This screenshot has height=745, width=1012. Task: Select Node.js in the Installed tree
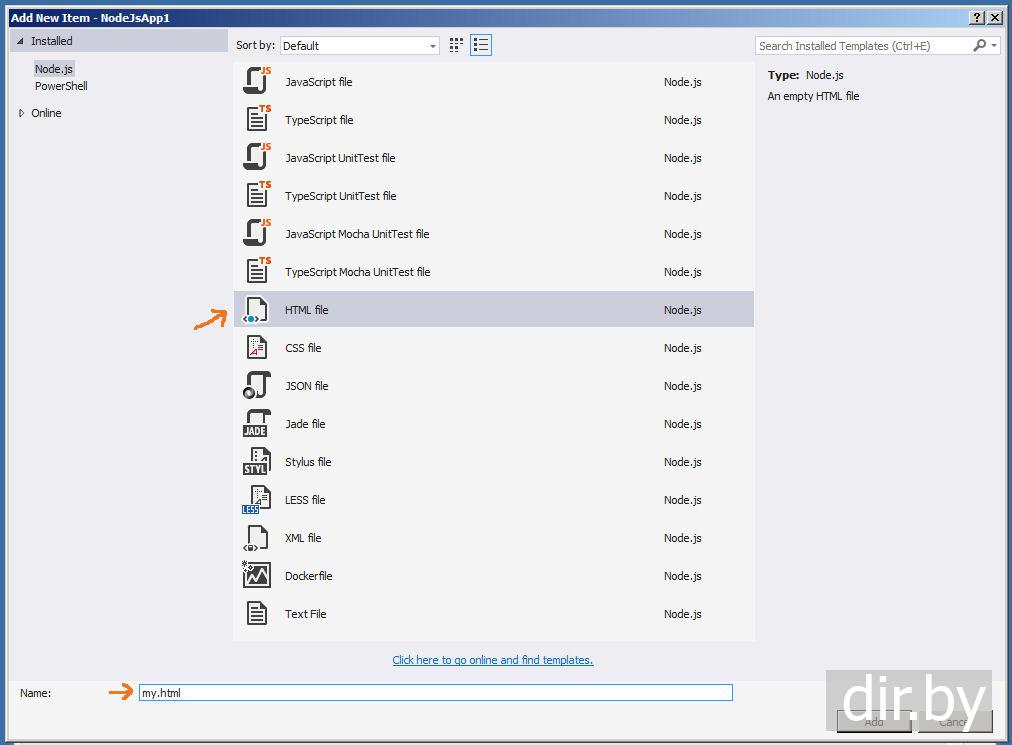coord(54,68)
